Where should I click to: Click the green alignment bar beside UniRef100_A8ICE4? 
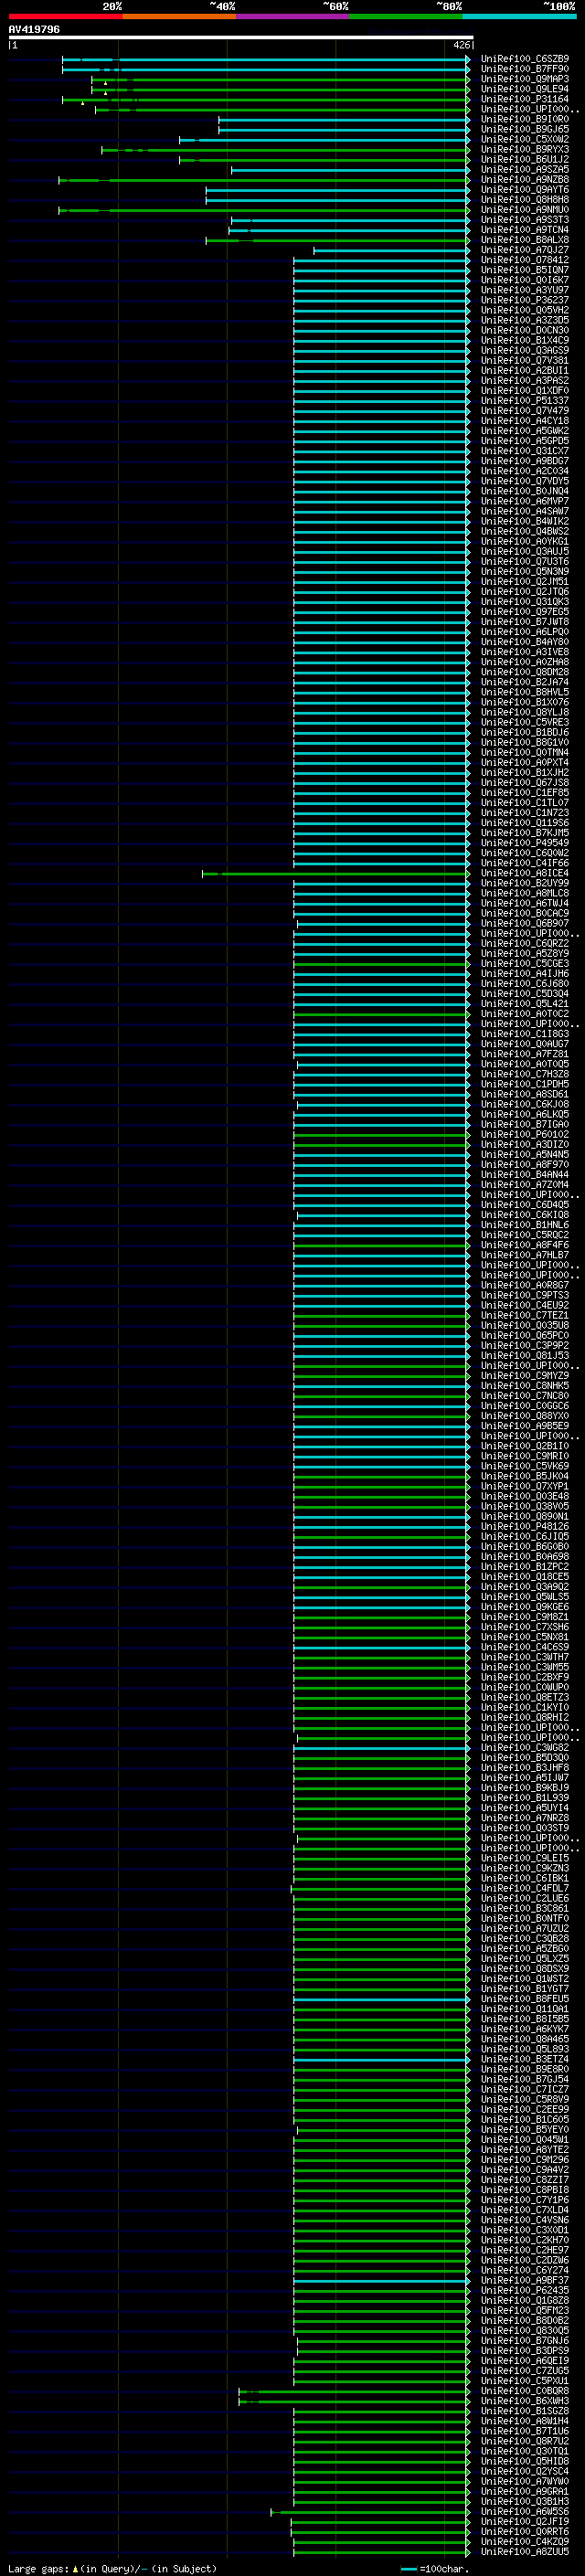pos(336,874)
